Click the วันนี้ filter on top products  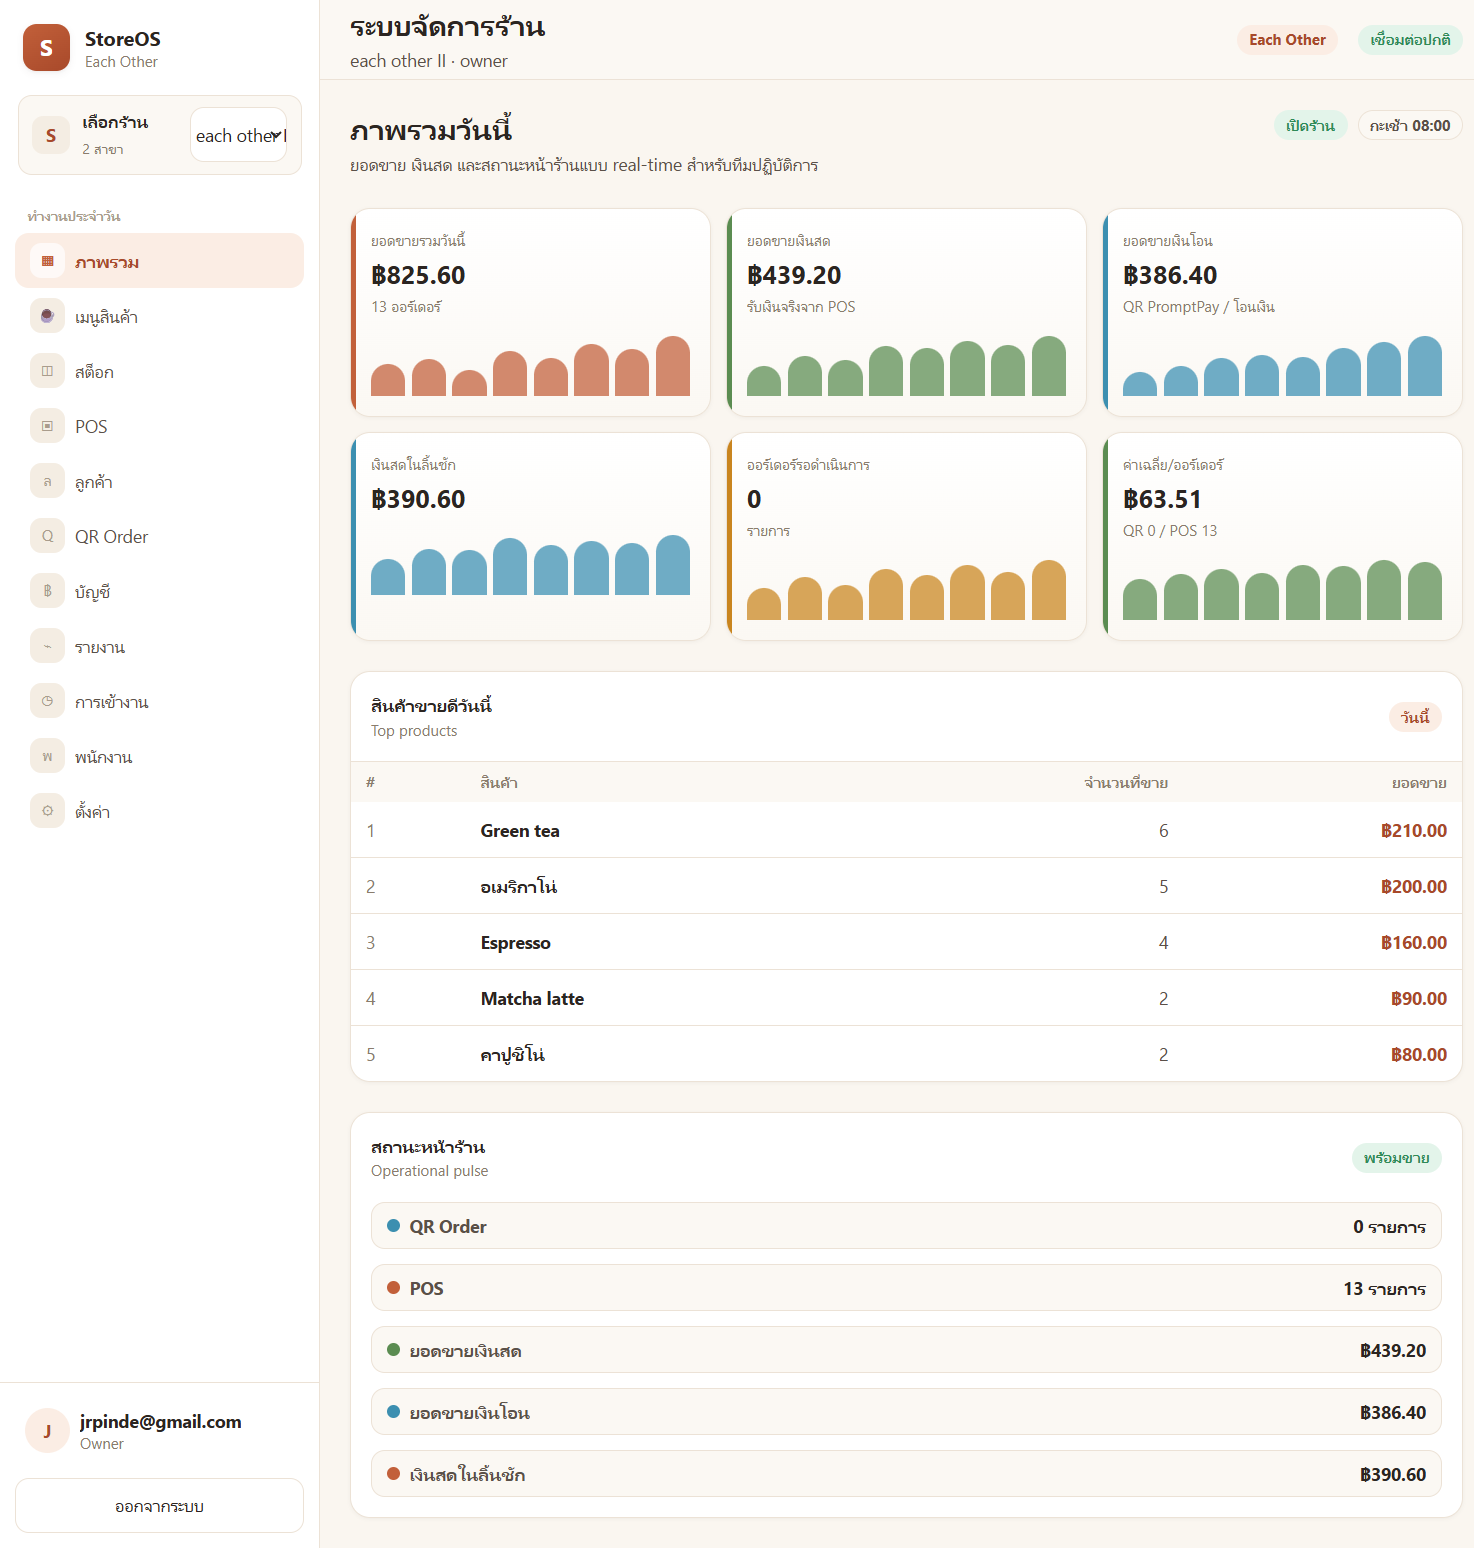tap(1415, 717)
